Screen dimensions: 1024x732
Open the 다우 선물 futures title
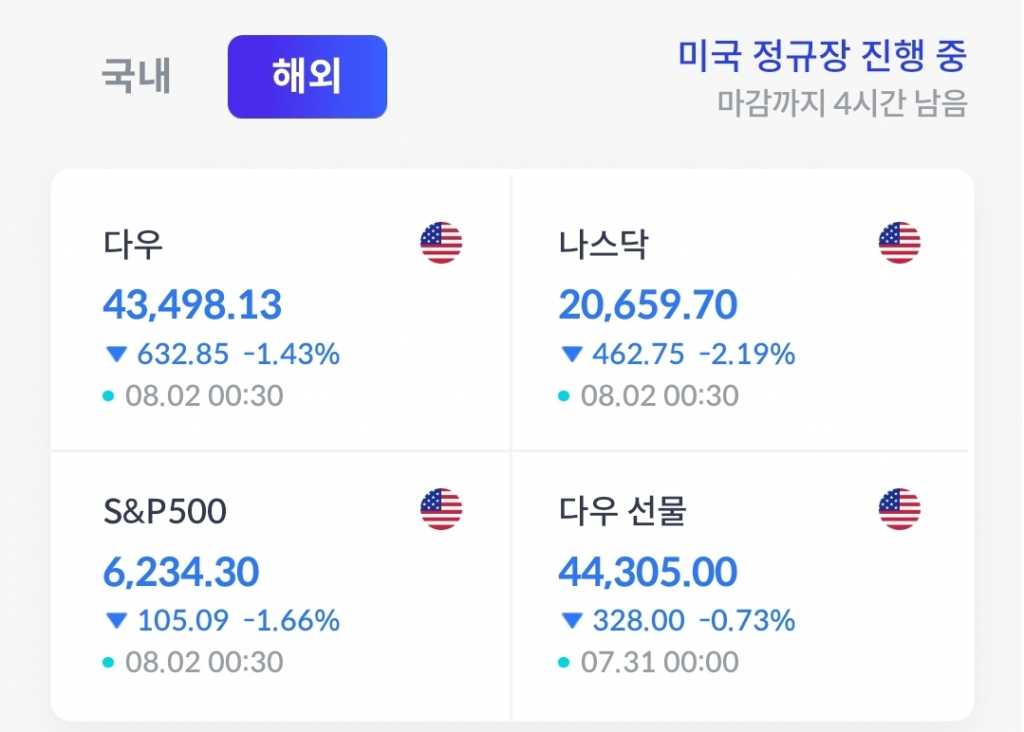click(623, 512)
